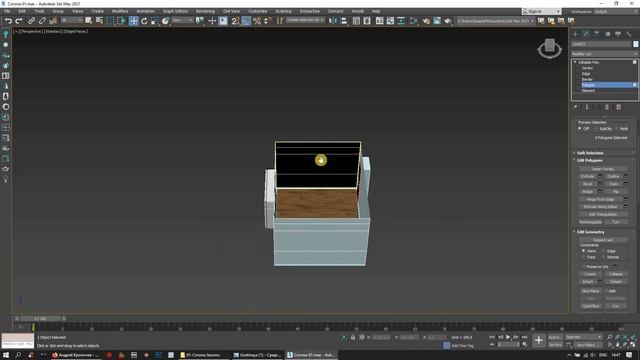Screen dimensions: 640x360
Task: Click the time slider handle
Action: [40, 318]
